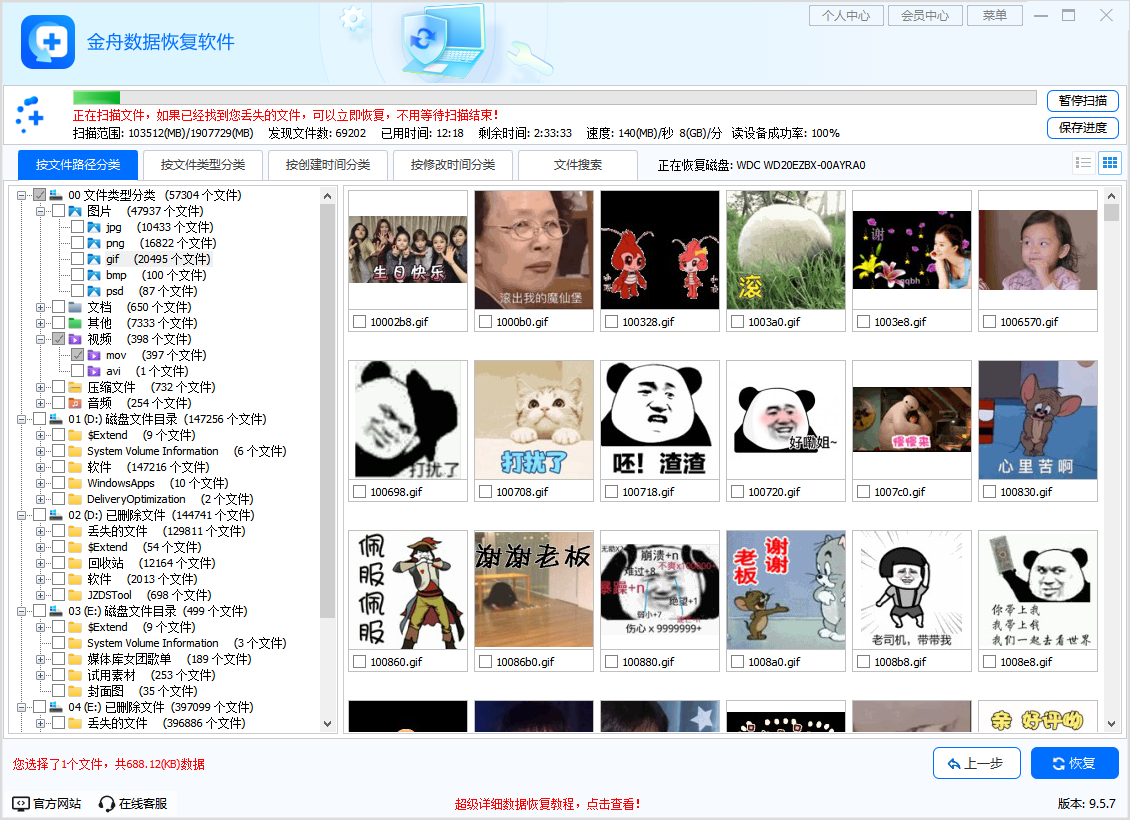This screenshot has width=1130, height=820.
Task: Click the 在线客服 headset icon
Action: point(107,803)
